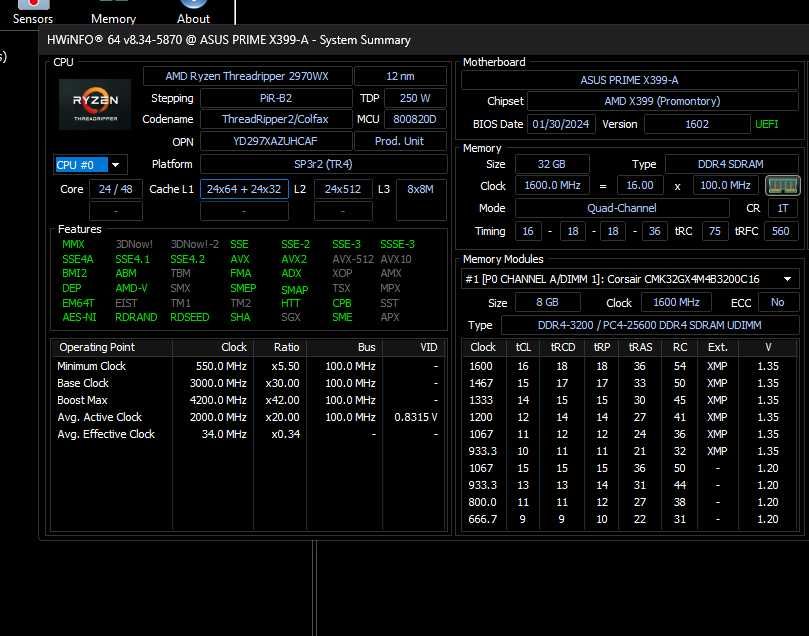Click the VID column header
The width and height of the screenshot is (809, 636).
(414, 347)
